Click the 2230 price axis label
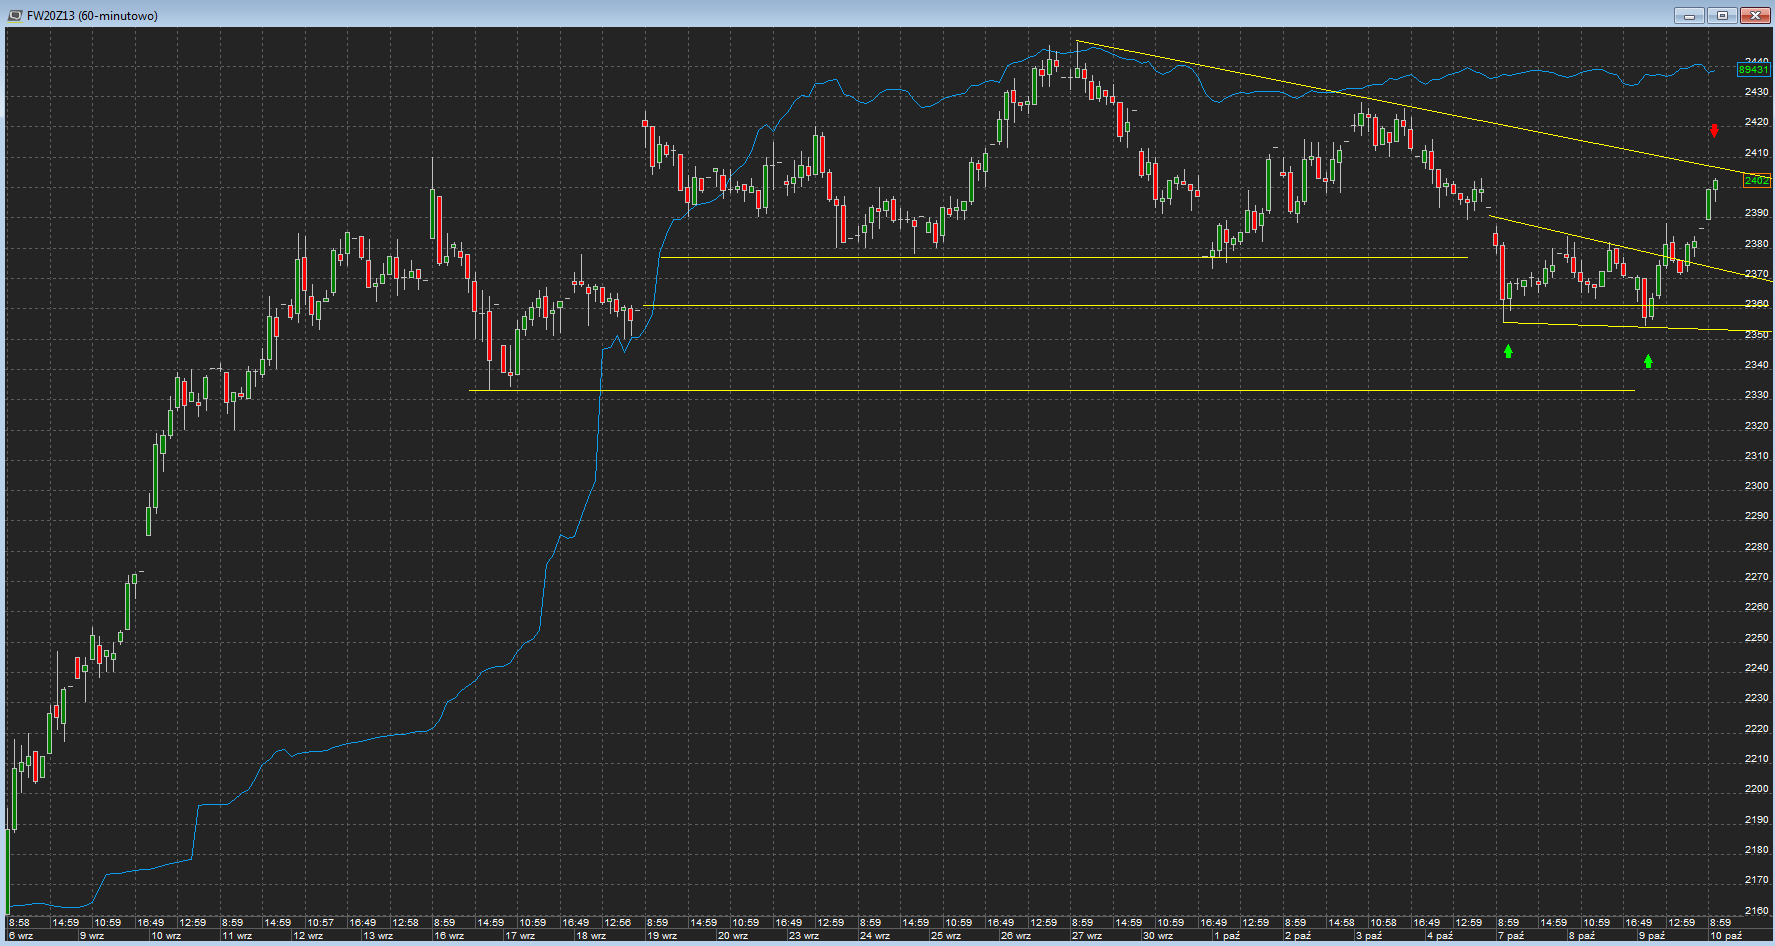The image size is (1775, 946). [1756, 698]
